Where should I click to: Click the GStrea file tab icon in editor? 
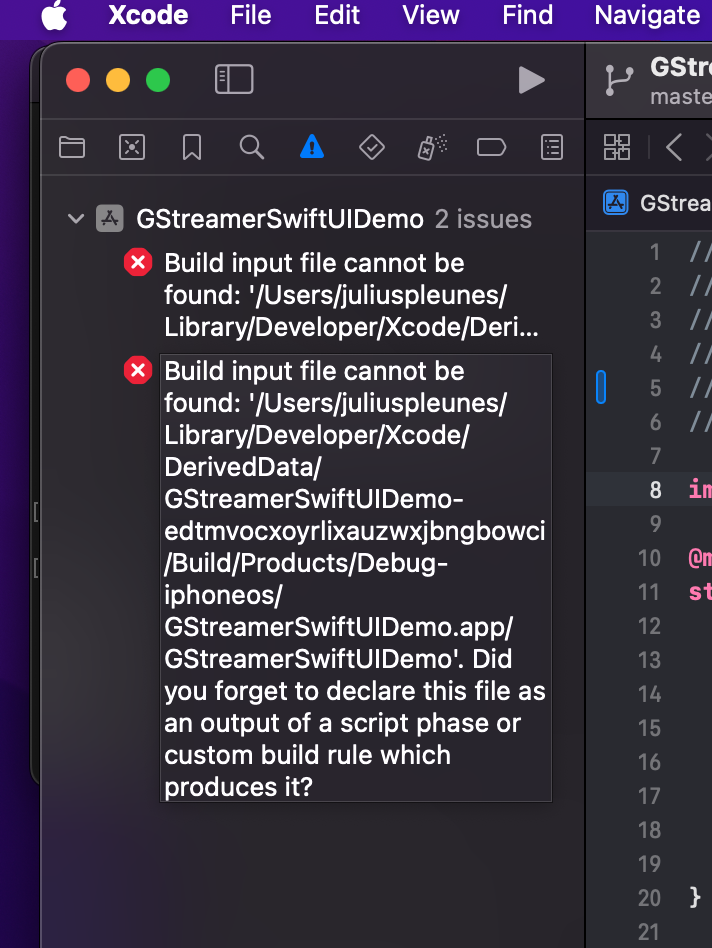click(x=616, y=203)
